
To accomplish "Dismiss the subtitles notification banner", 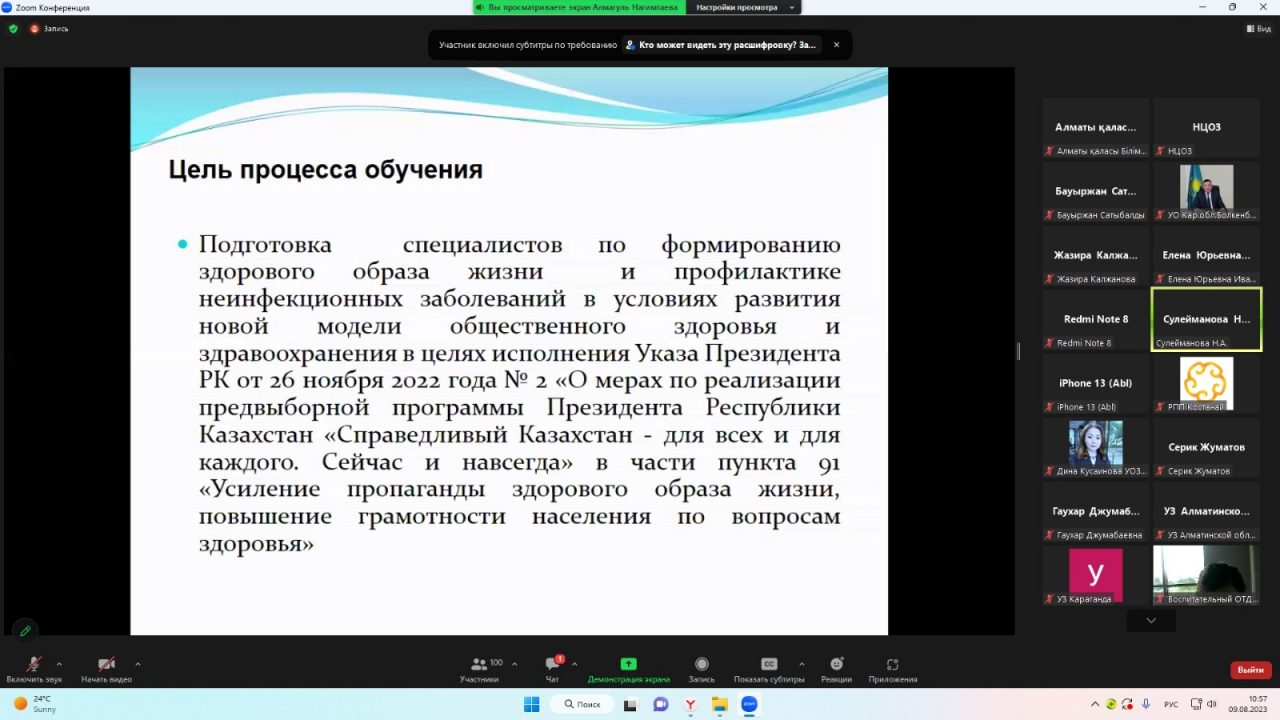I will 836,45.
